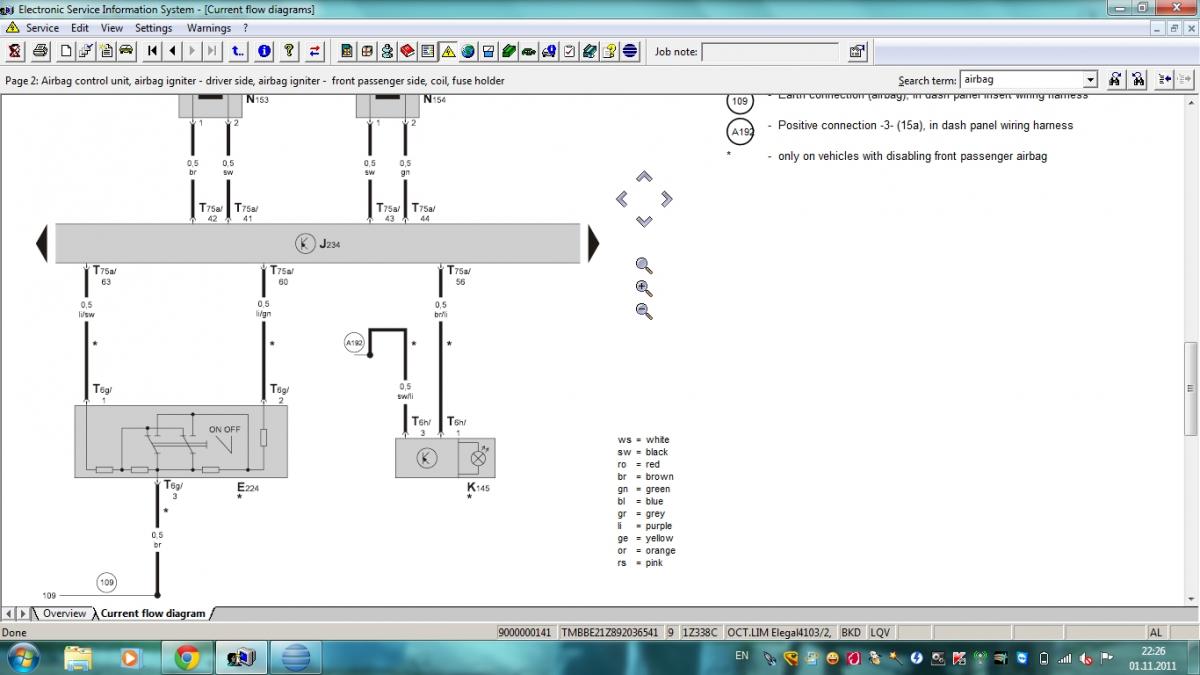Click the 'li = purple' legend entry
Viewport: 1200px width, 675px height.
click(x=645, y=526)
